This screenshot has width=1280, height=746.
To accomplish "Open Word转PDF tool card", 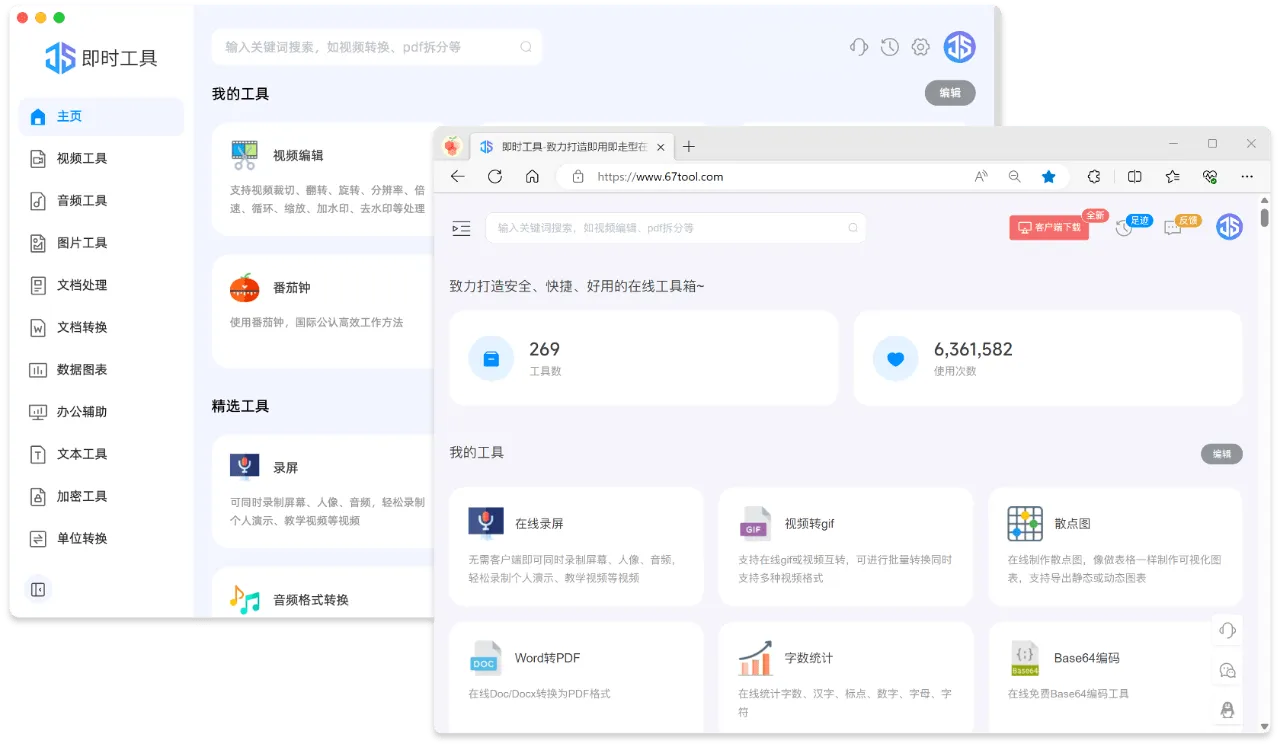I will pos(576,679).
